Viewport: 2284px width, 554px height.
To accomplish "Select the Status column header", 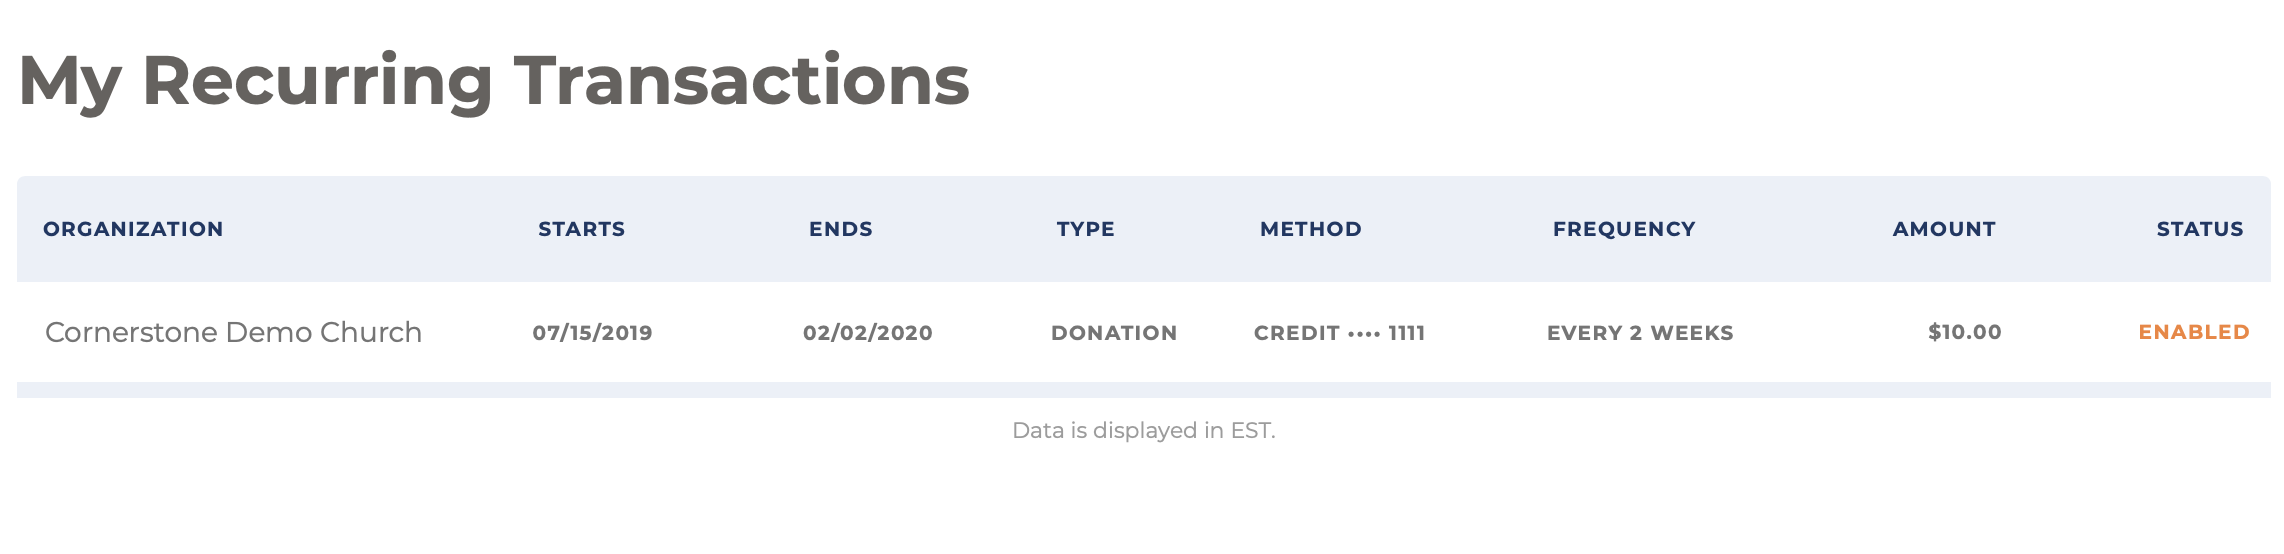I will point(2200,229).
